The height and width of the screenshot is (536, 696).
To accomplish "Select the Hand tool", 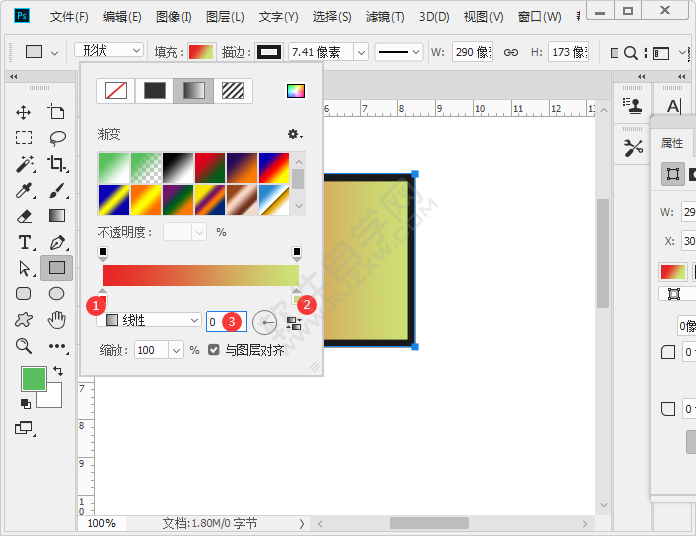I will [x=57, y=319].
